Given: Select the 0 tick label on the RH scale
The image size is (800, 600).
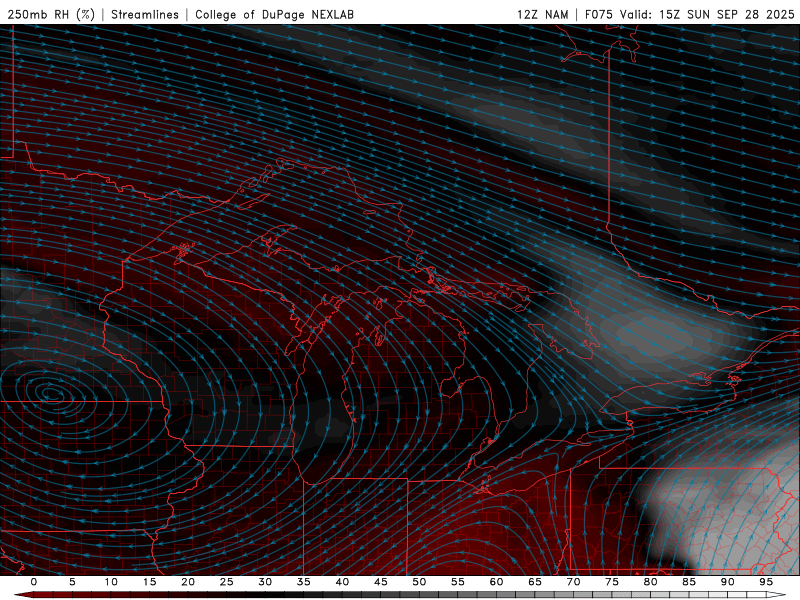Looking at the screenshot, I should pyautogui.click(x=34, y=582).
